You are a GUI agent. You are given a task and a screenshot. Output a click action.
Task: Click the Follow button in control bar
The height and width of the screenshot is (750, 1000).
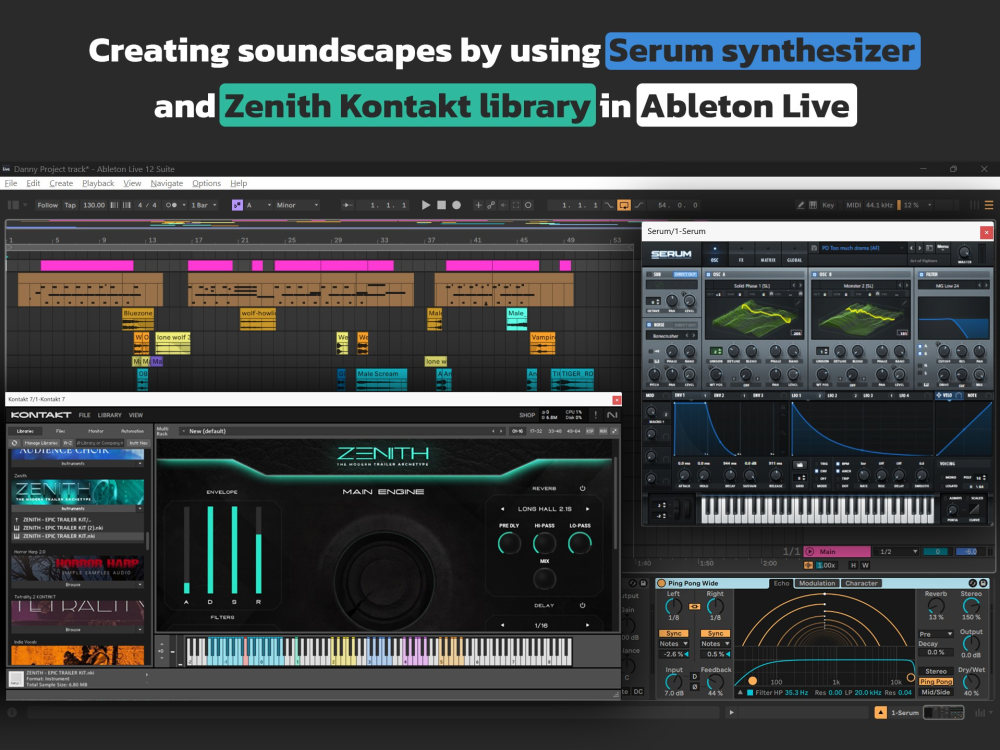47,205
